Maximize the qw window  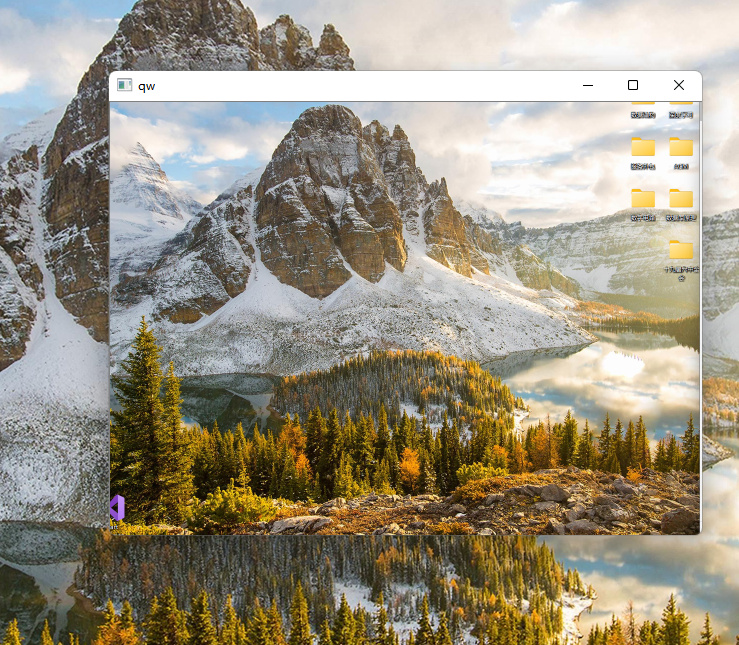click(x=633, y=85)
